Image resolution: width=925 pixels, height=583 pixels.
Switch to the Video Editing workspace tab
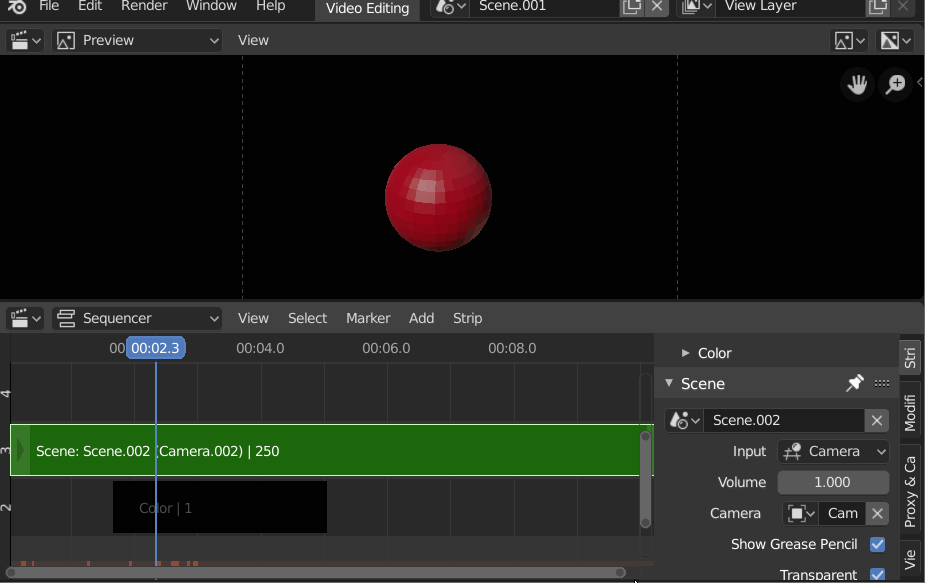(x=367, y=8)
